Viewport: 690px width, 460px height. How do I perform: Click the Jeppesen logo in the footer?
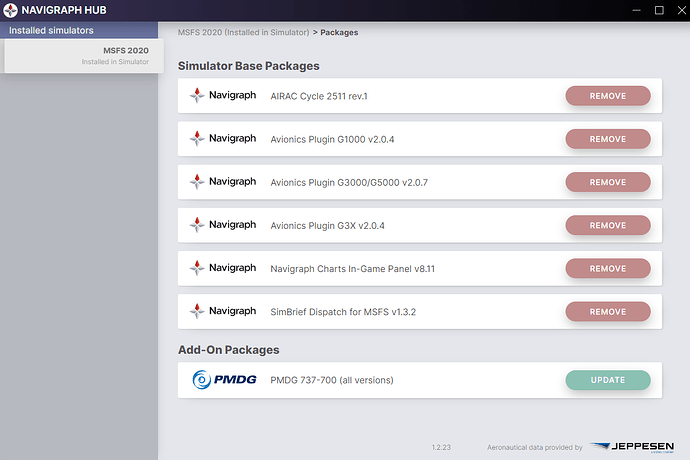632,447
